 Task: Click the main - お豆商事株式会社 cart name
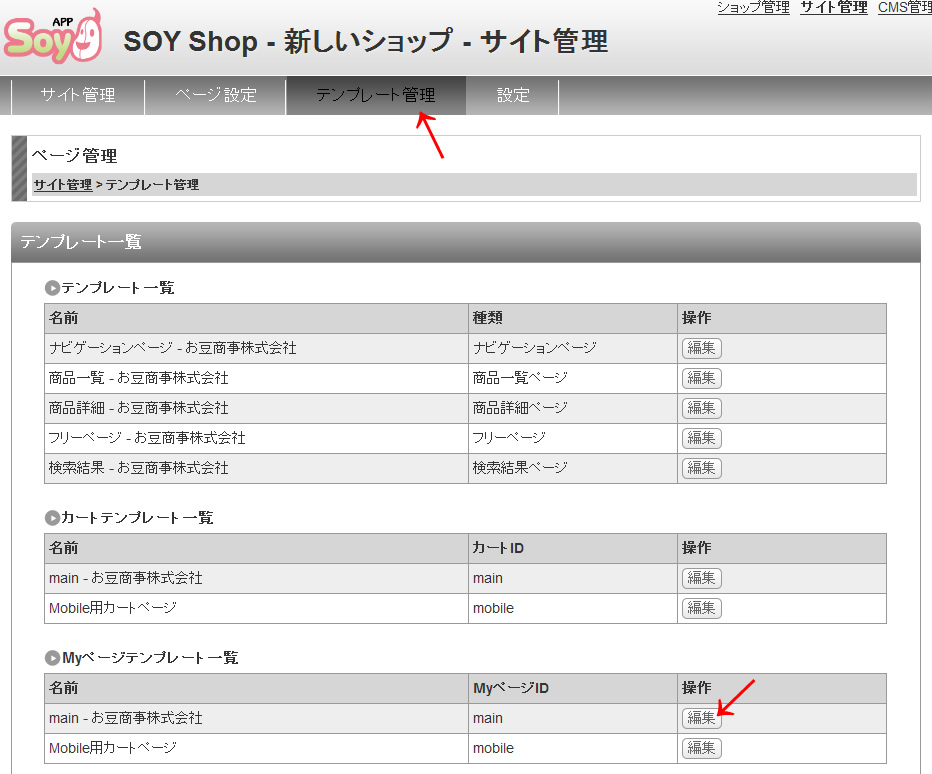[x=256, y=578]
